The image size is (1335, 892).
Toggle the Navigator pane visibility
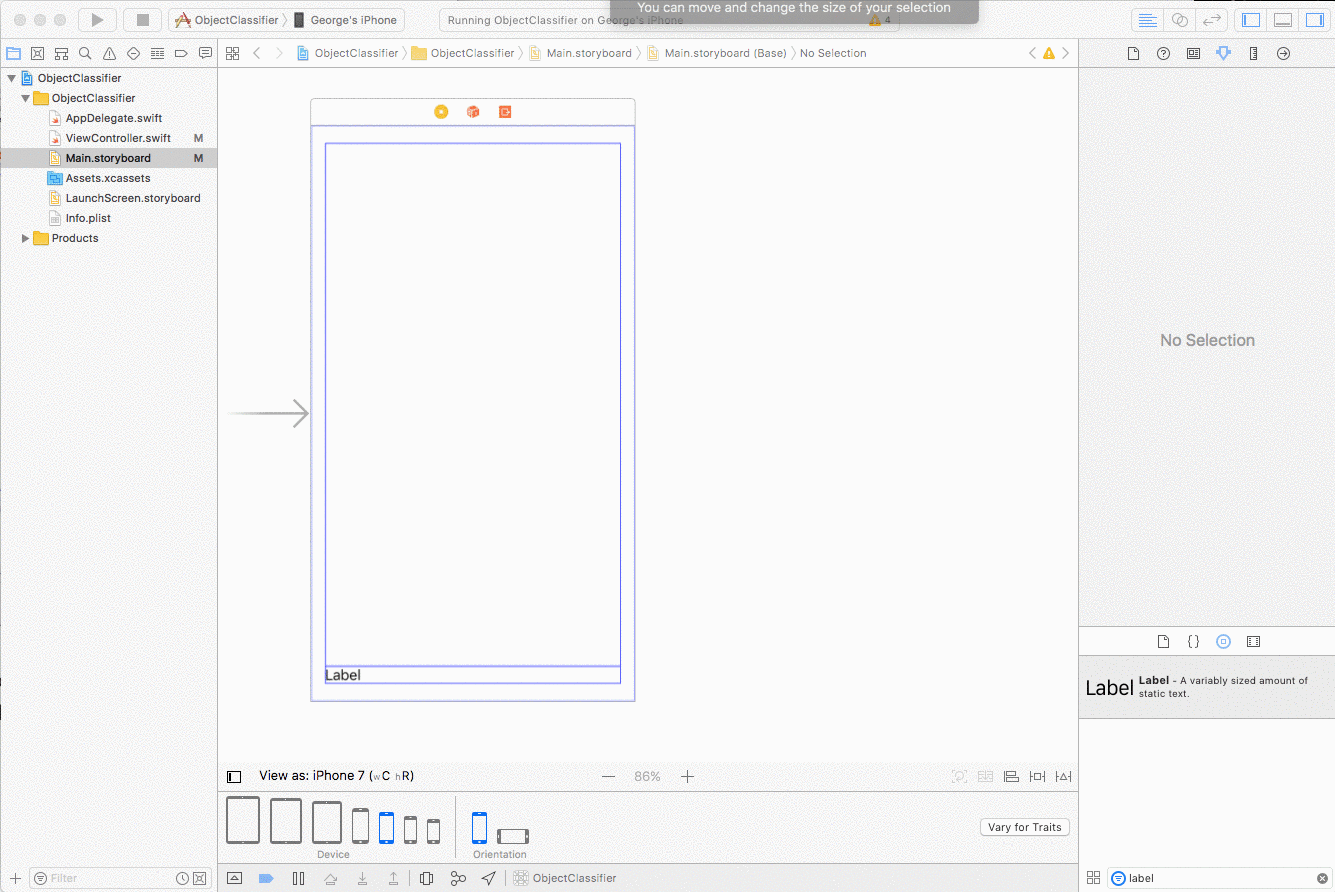pyautogui.click(x=1251, y=20)
